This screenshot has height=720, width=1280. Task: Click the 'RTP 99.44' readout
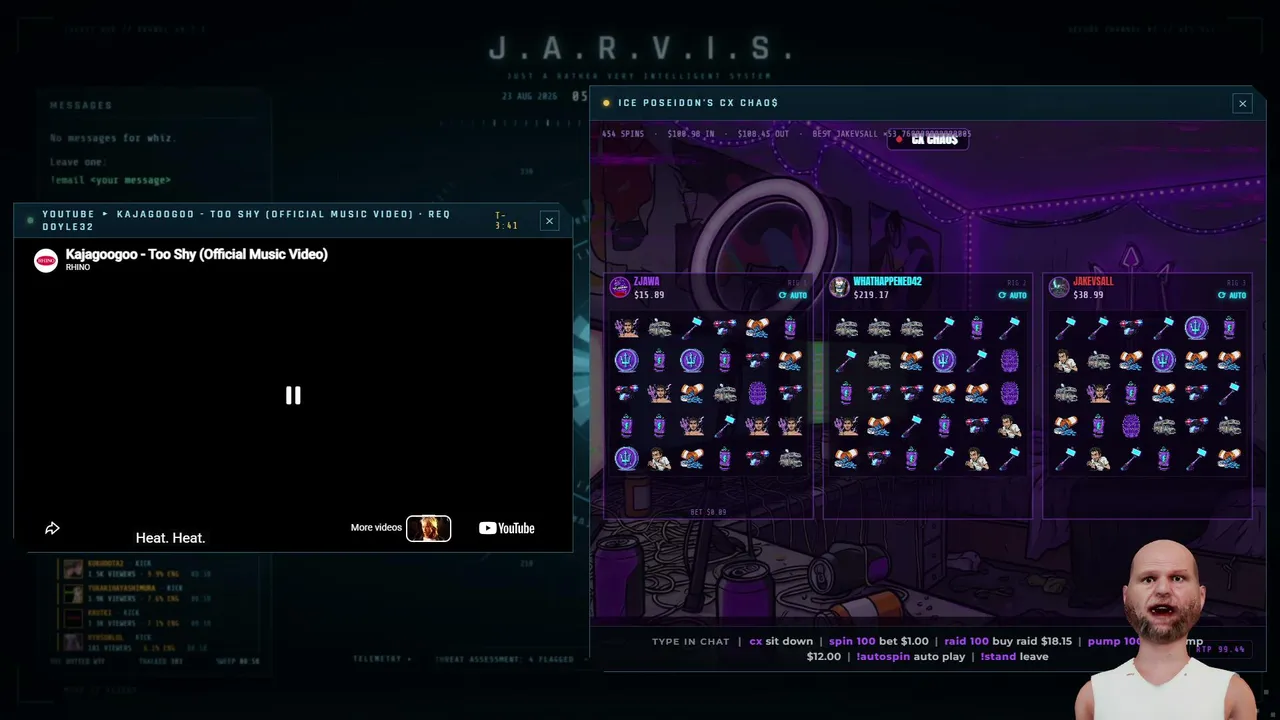[1220, 649]
